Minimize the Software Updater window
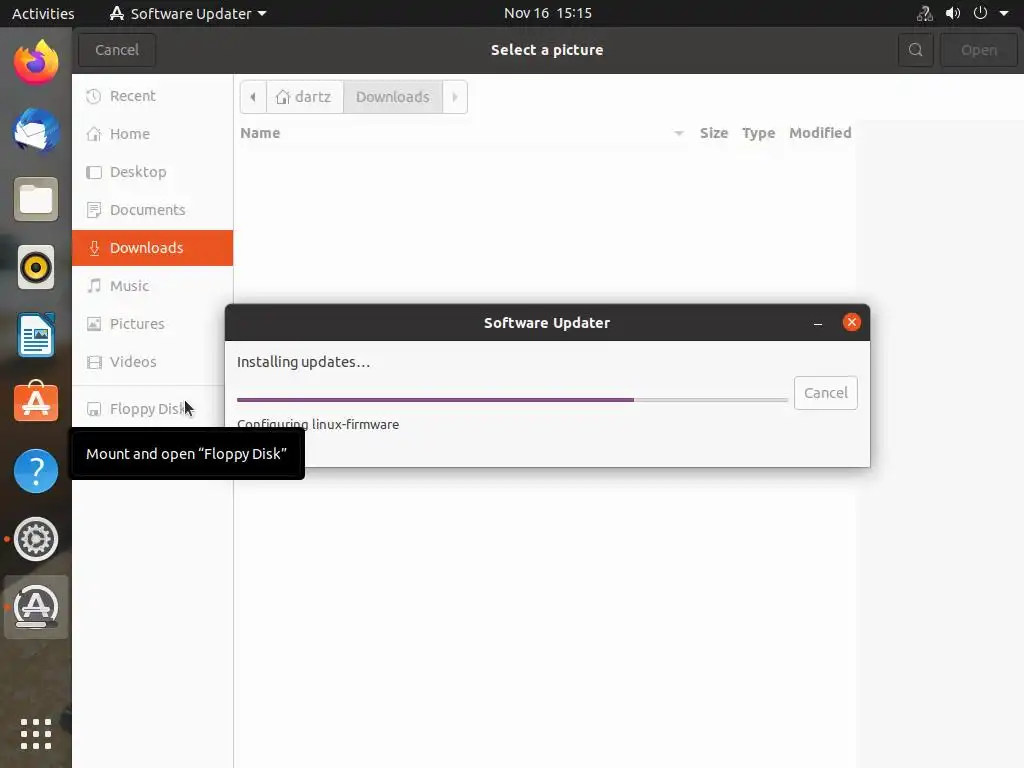 [x=818, y=323]
